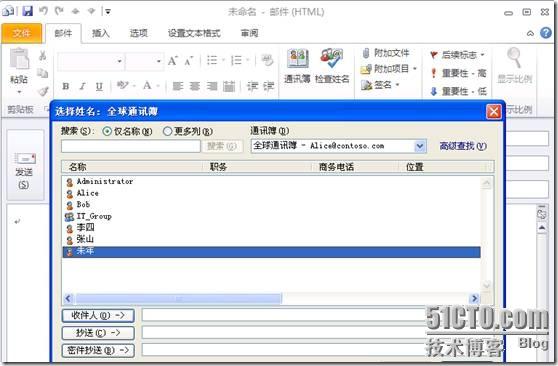Collapse the ribbon with the caret icon

click(x=530, y=33)
